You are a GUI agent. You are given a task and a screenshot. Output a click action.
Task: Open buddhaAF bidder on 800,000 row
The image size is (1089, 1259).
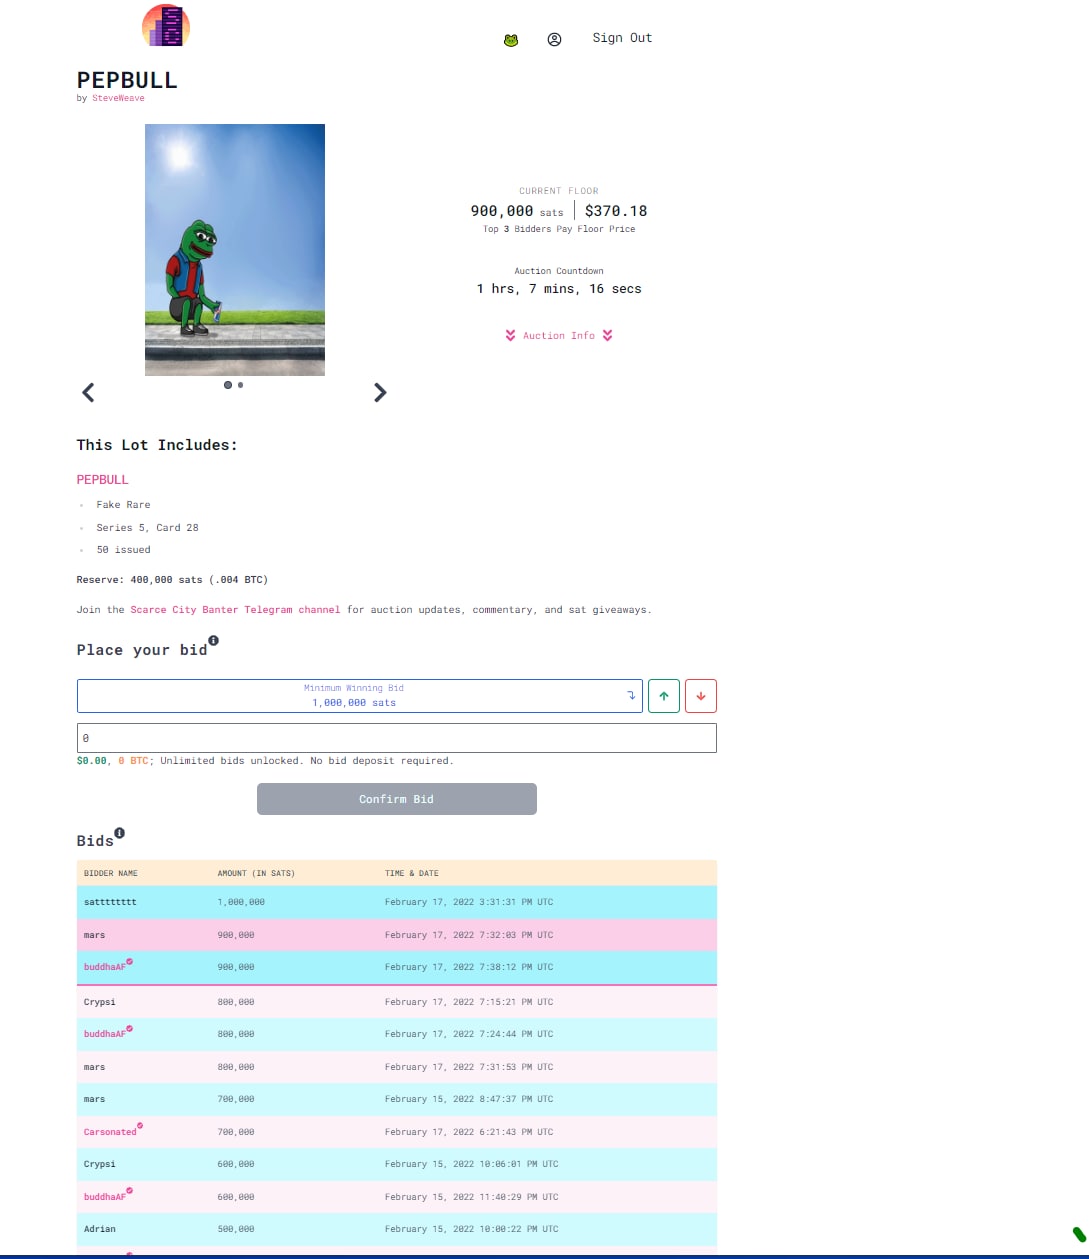point(105,1035)
